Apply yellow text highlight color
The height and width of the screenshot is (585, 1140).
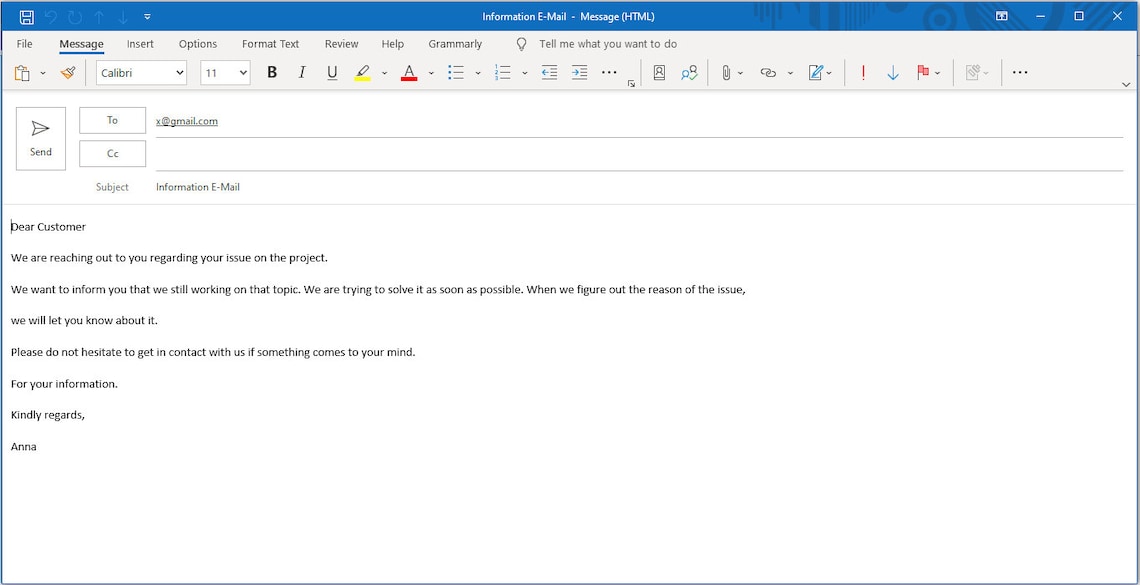click(362, 73)
